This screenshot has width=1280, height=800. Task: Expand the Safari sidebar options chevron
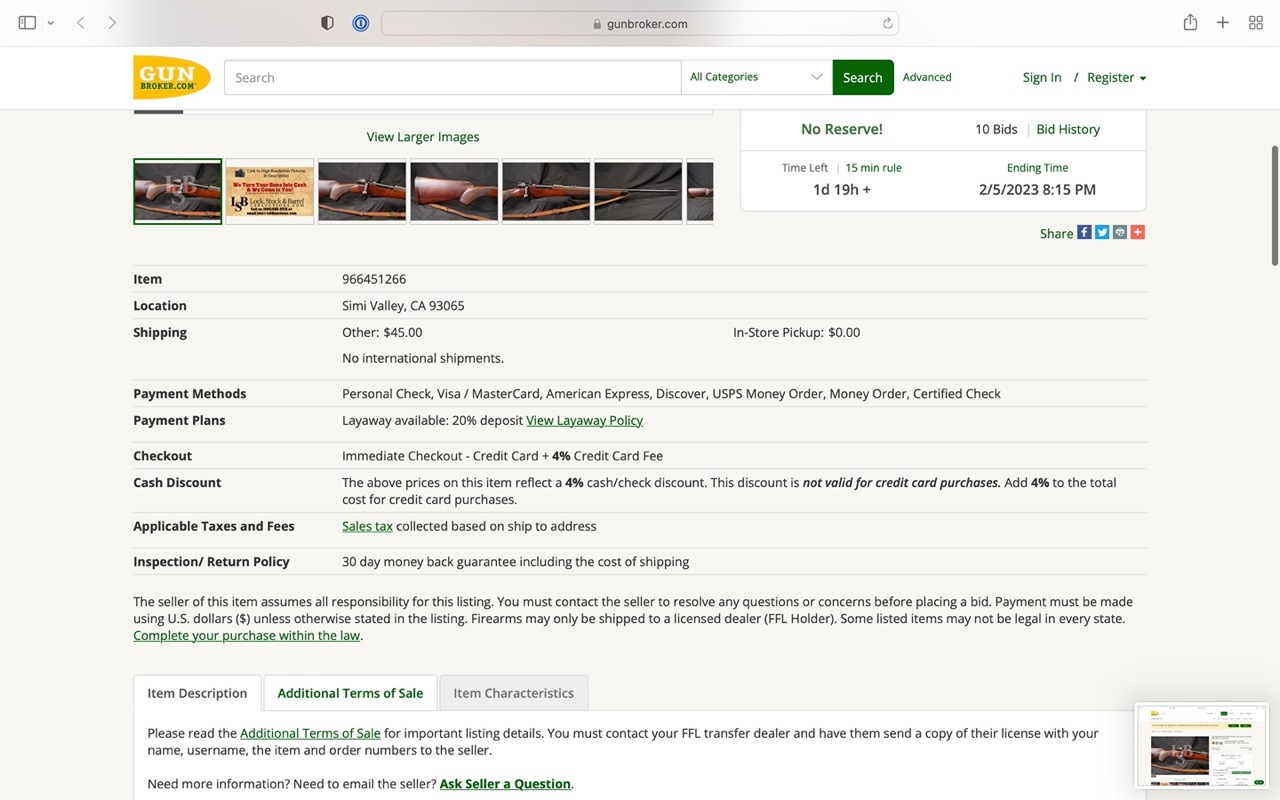(50, 23)
